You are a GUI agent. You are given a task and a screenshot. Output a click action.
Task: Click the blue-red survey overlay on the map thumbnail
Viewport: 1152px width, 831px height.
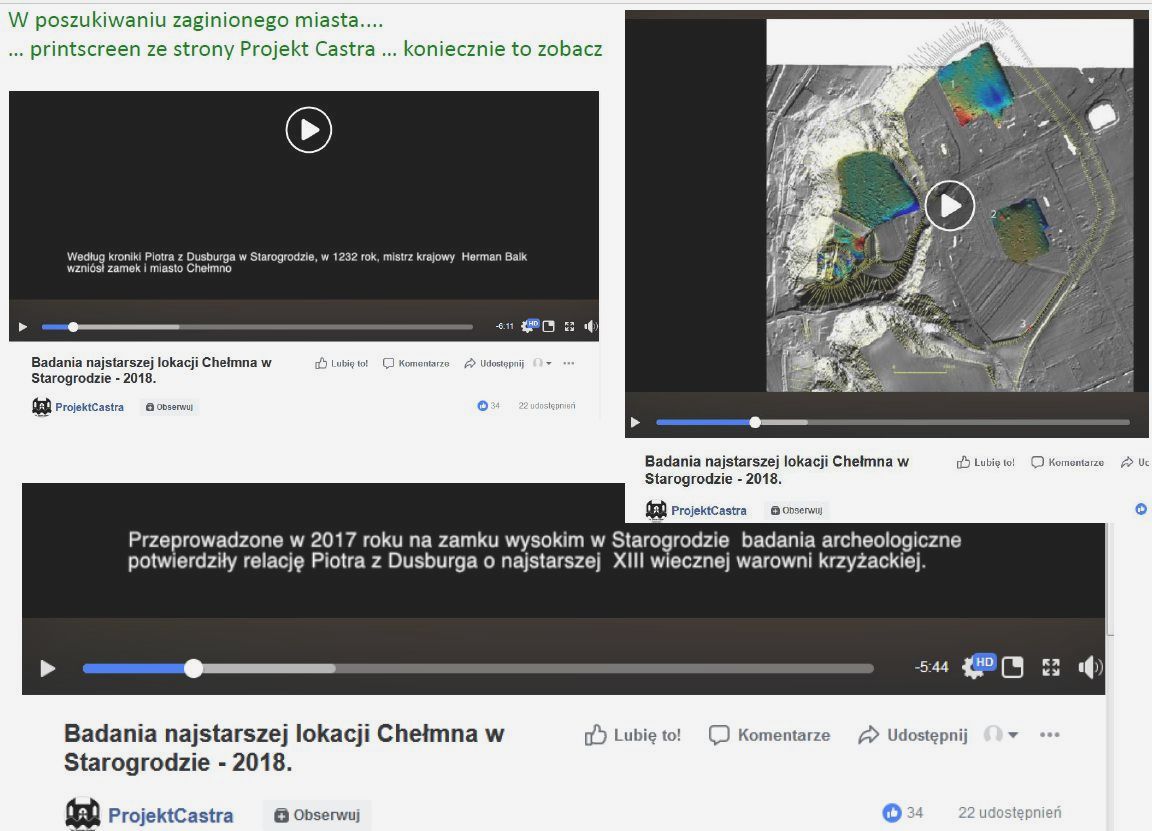point(976,87)
